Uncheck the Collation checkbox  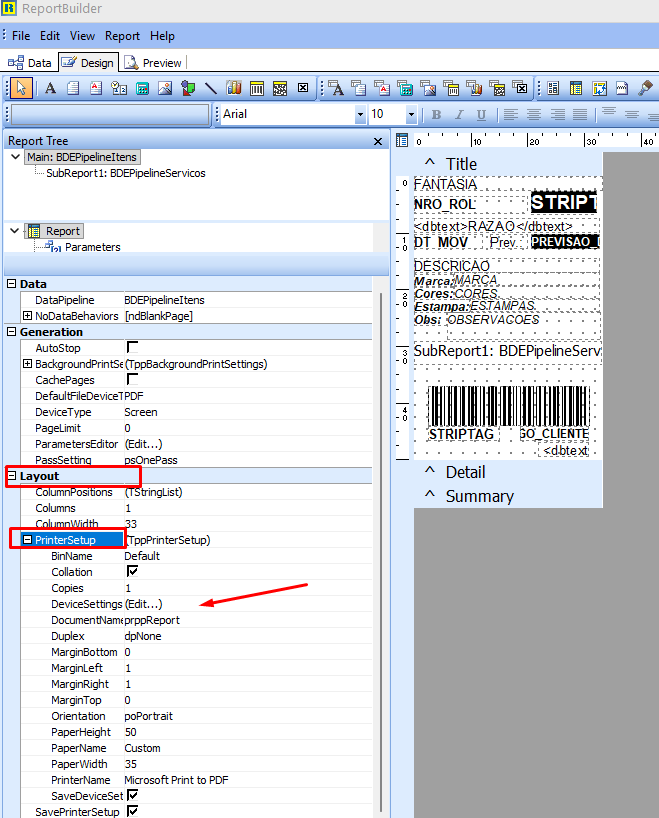(x=131, y=572)
